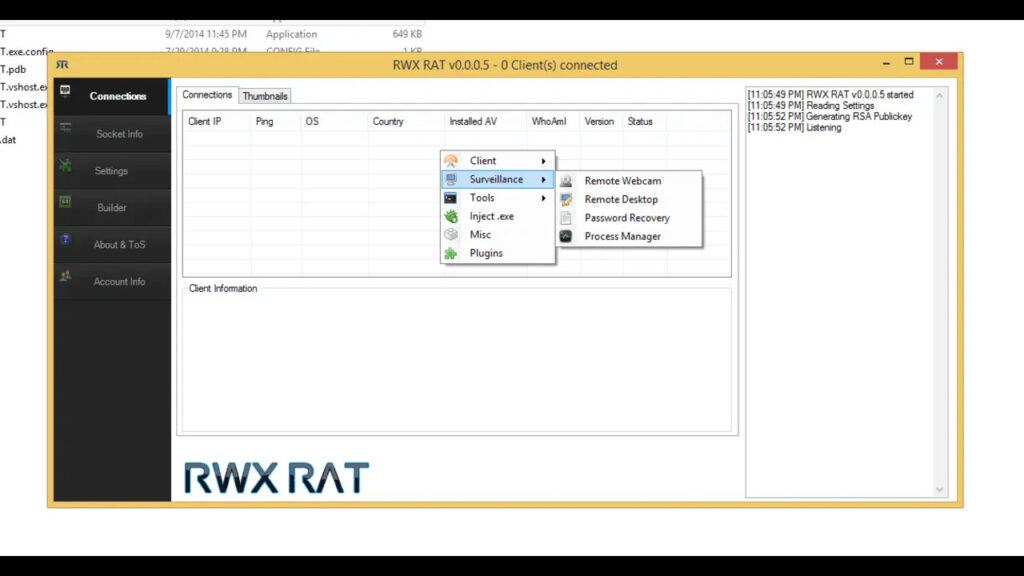Open Settings via its sidebar icon
Image resolution: width=1024 pixels, height=576 pixels.
pos(65,165)
